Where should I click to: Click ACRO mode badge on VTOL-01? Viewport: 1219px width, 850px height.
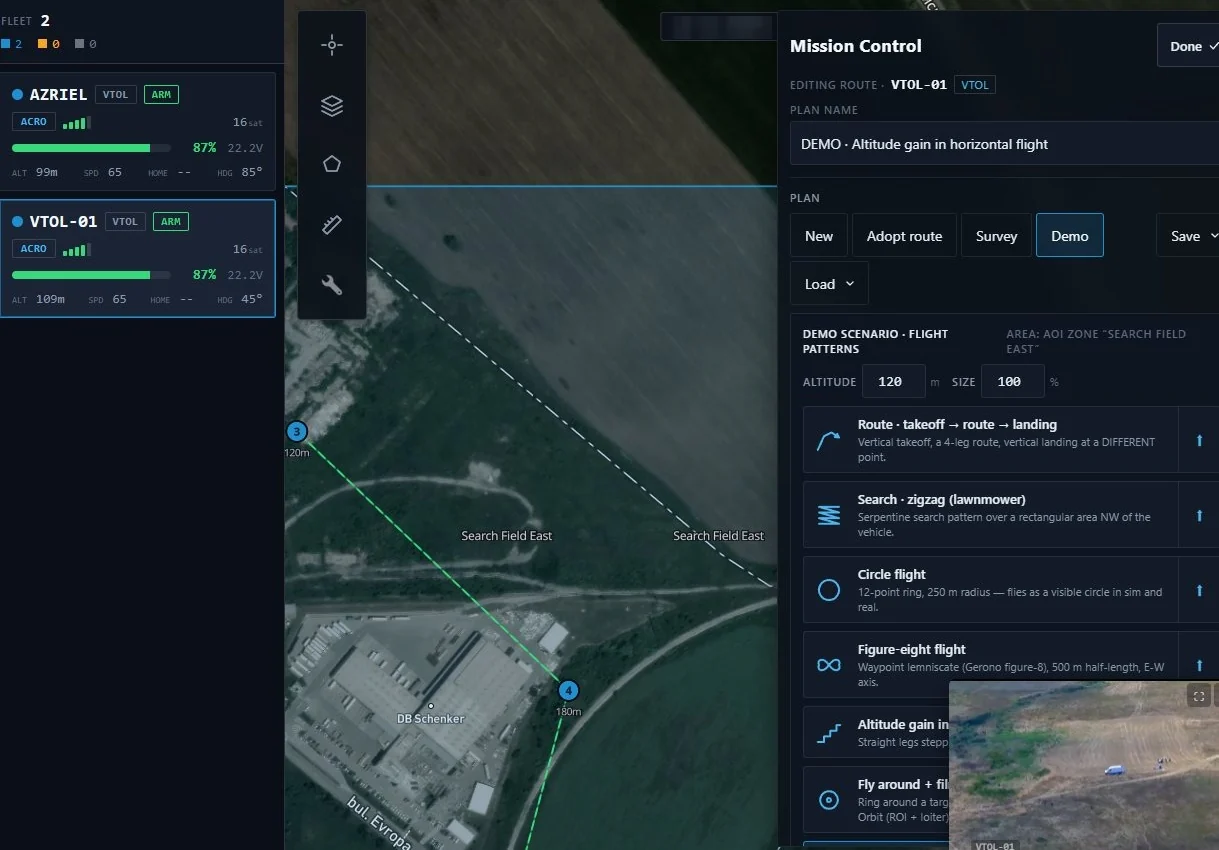coord(34,249)
